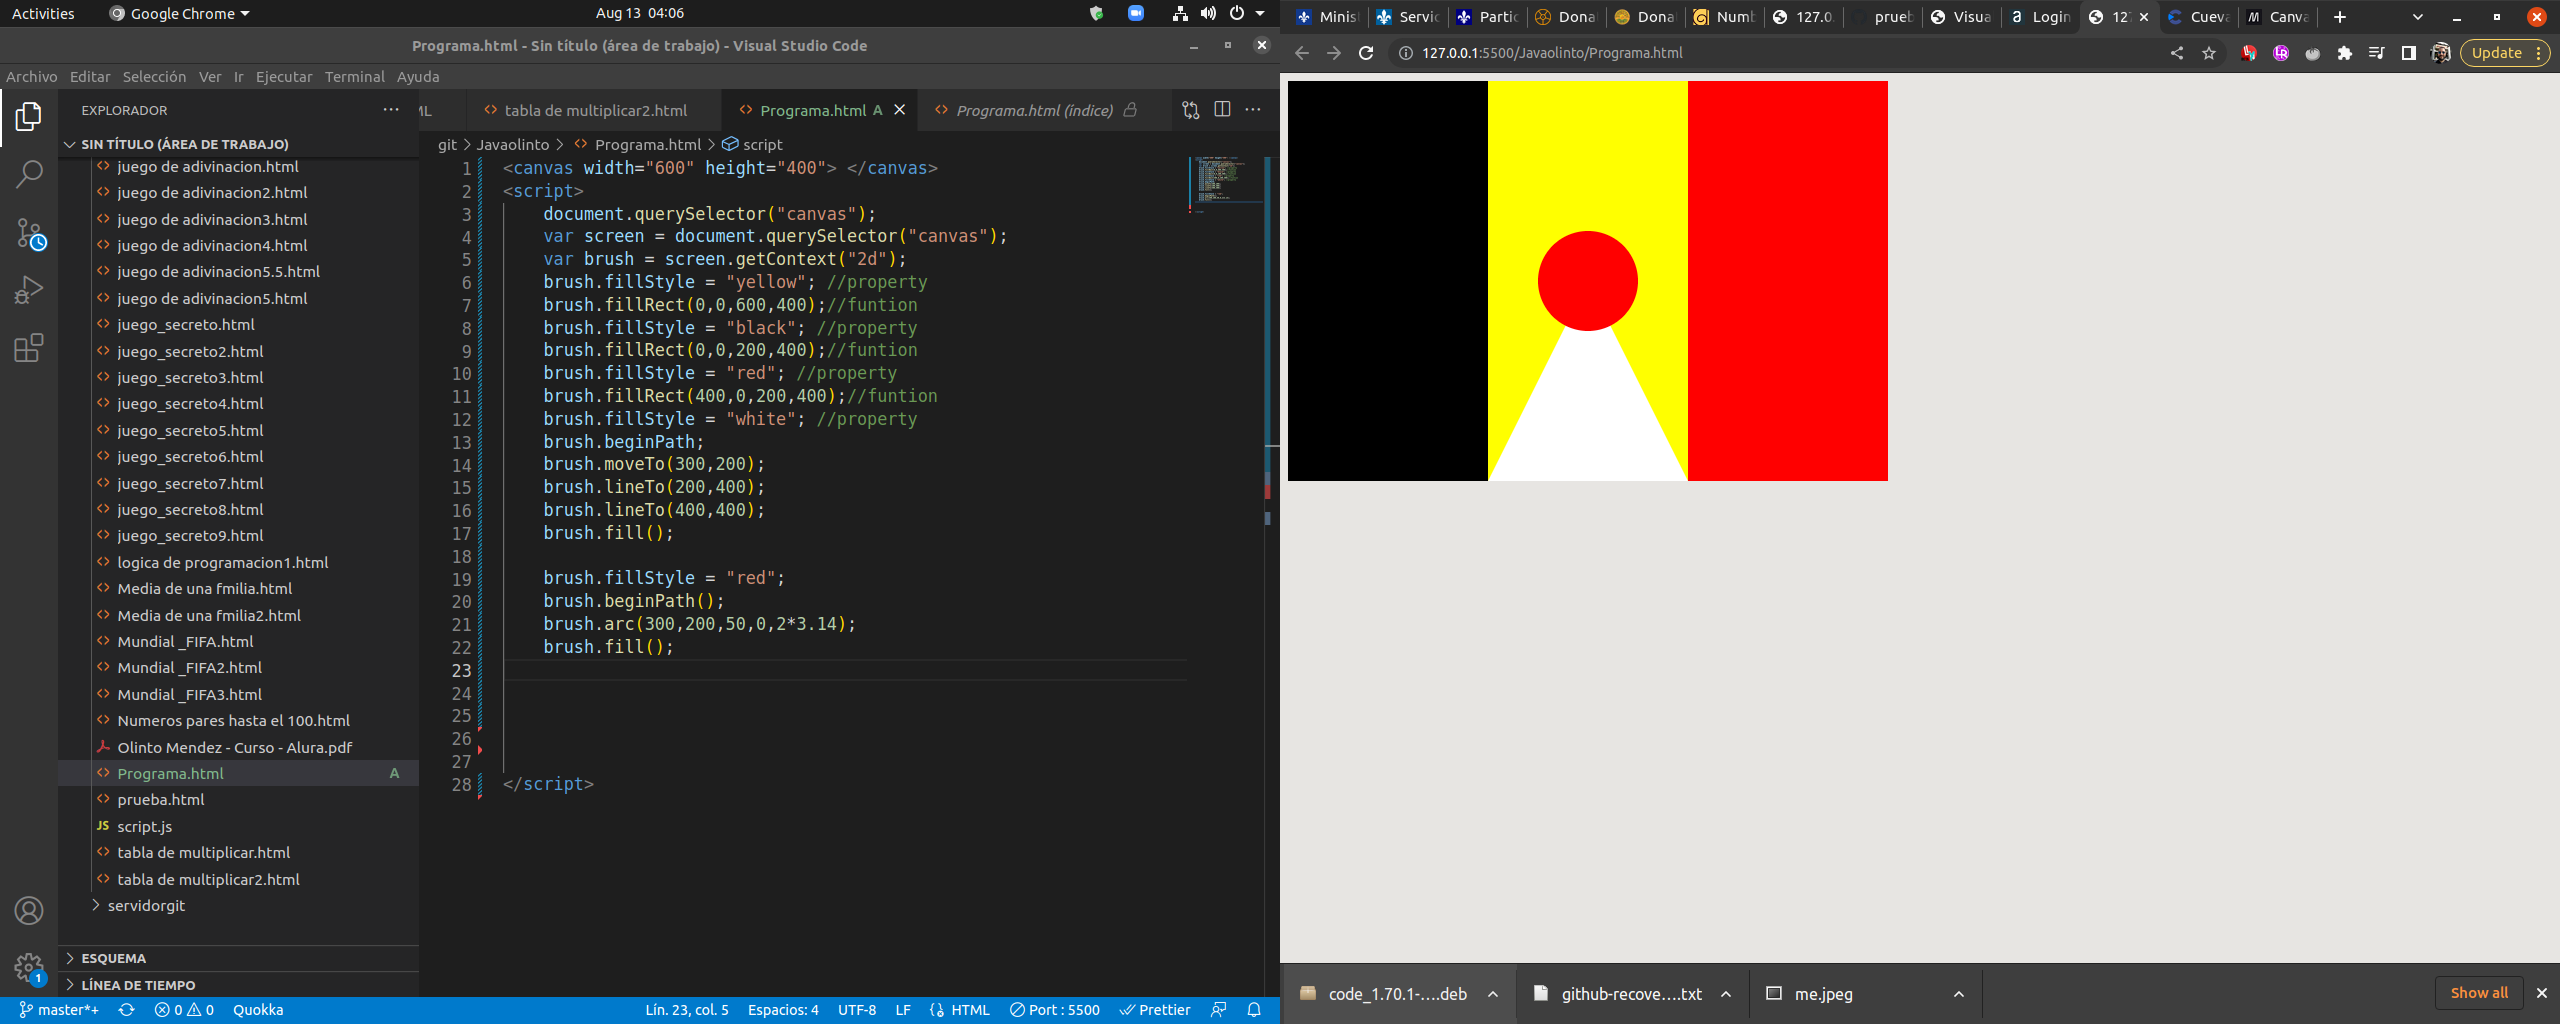Open the Source Control view icon

(x=29, y=233)
